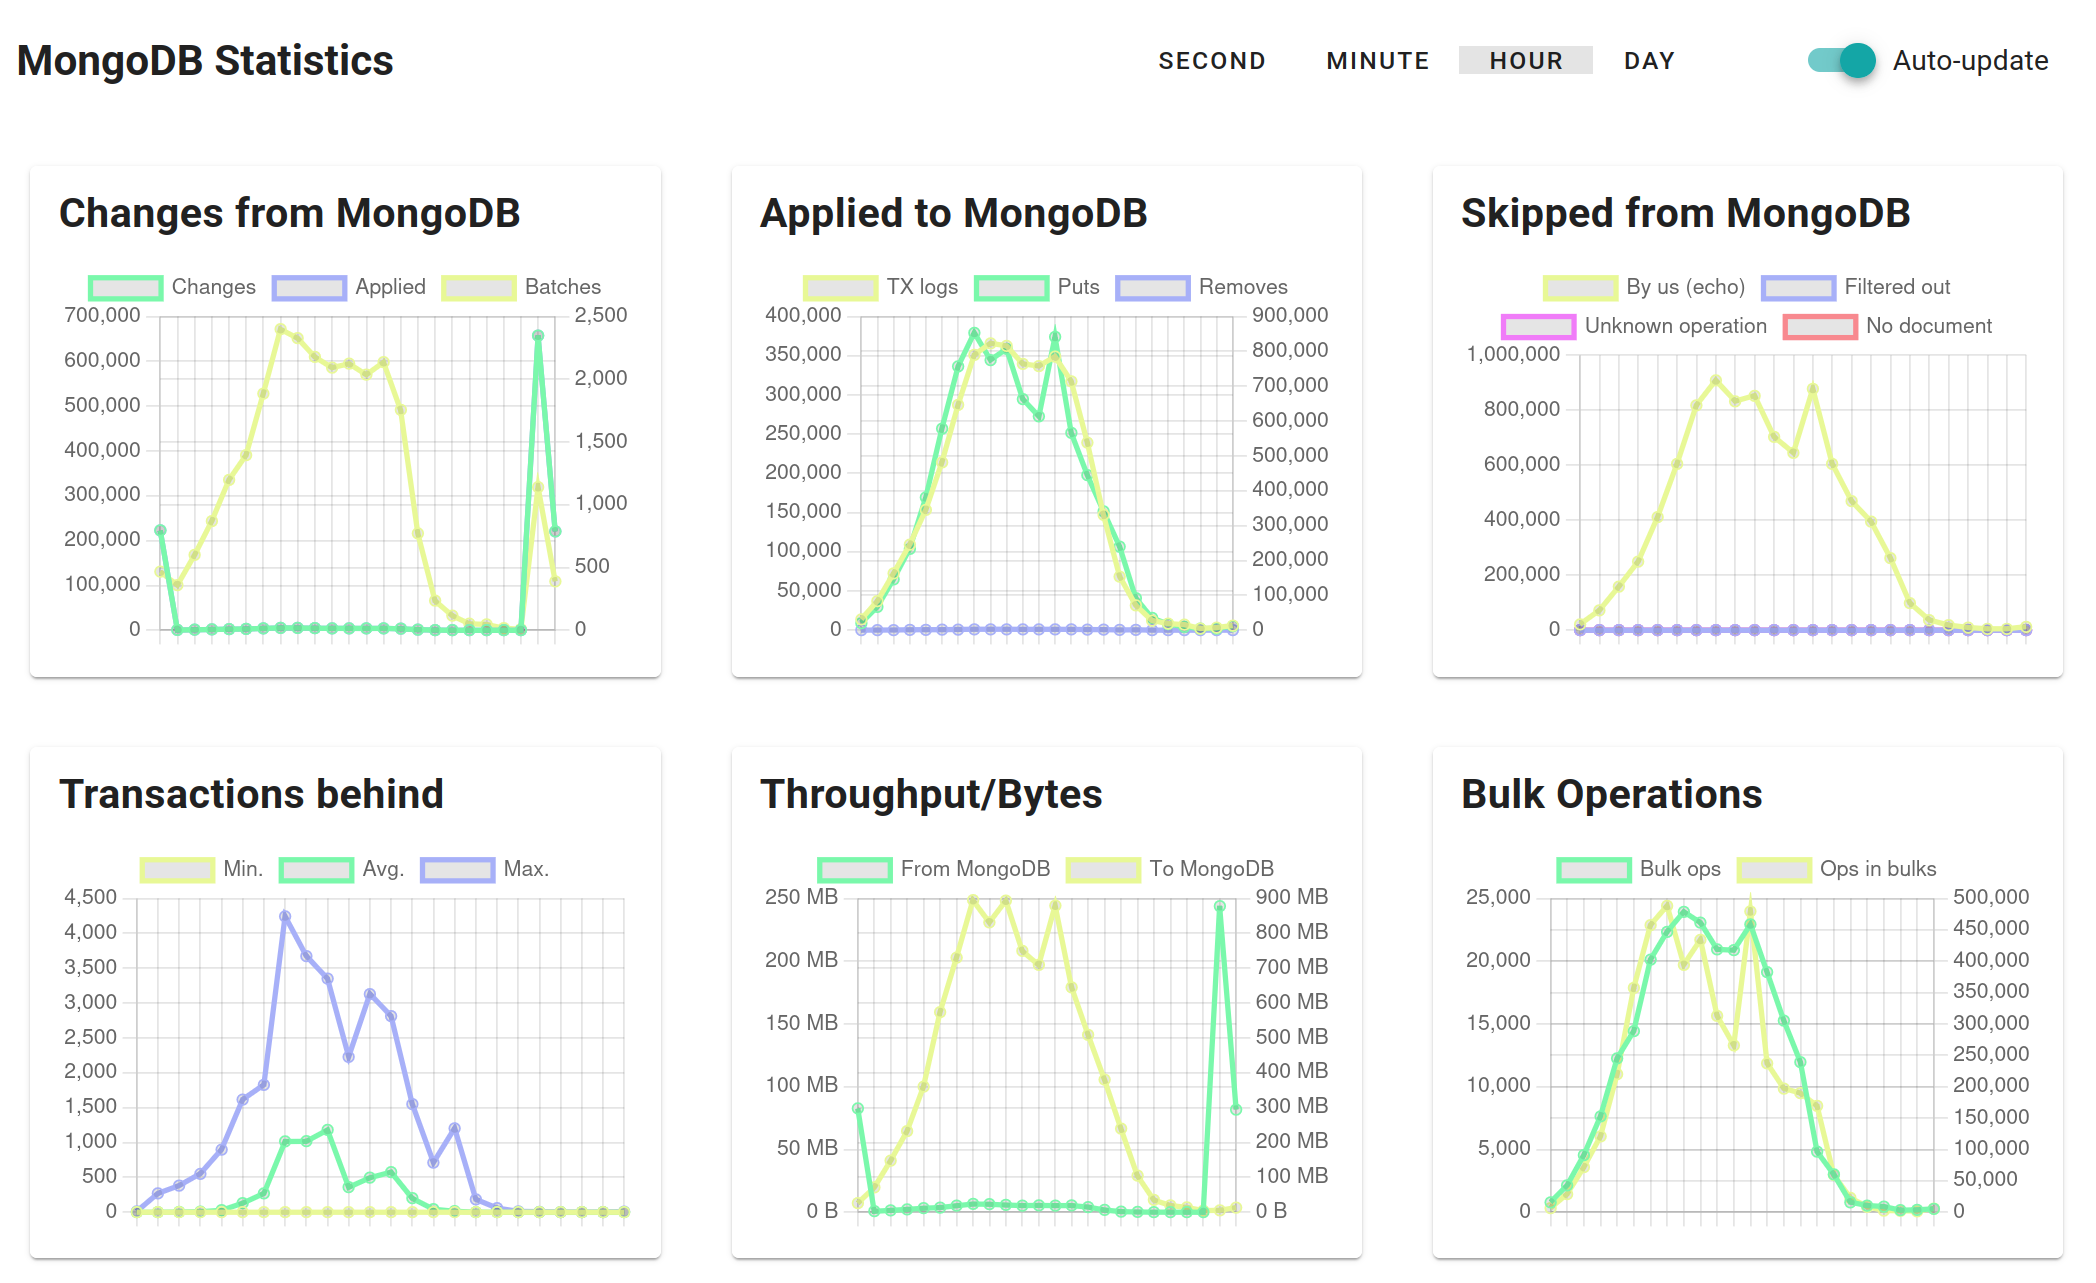The height and width of the screenshot is (1283, 2096).
Task: Switch to the SECOND time range
Action: 1212,61
